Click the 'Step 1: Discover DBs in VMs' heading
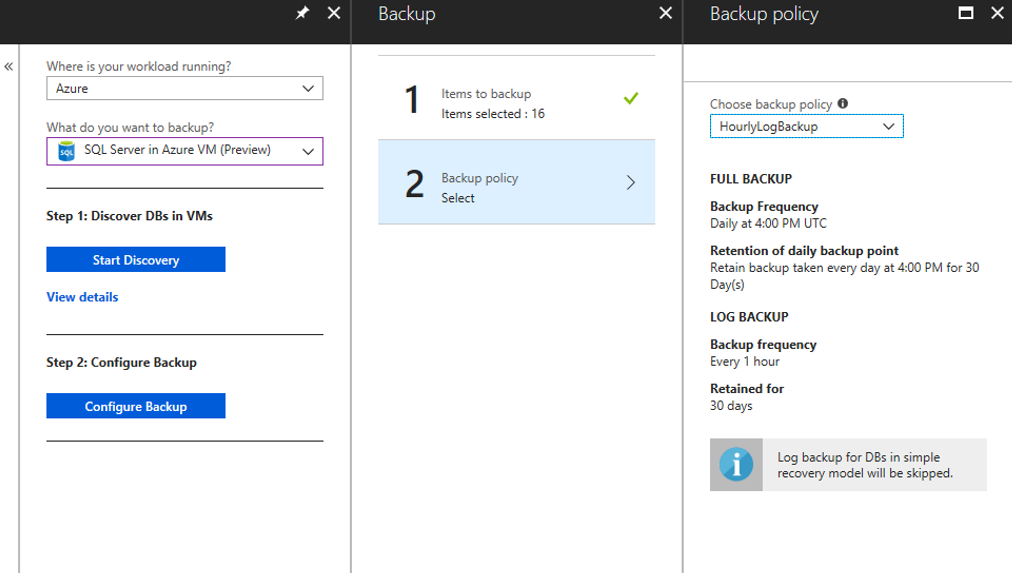 129,216
